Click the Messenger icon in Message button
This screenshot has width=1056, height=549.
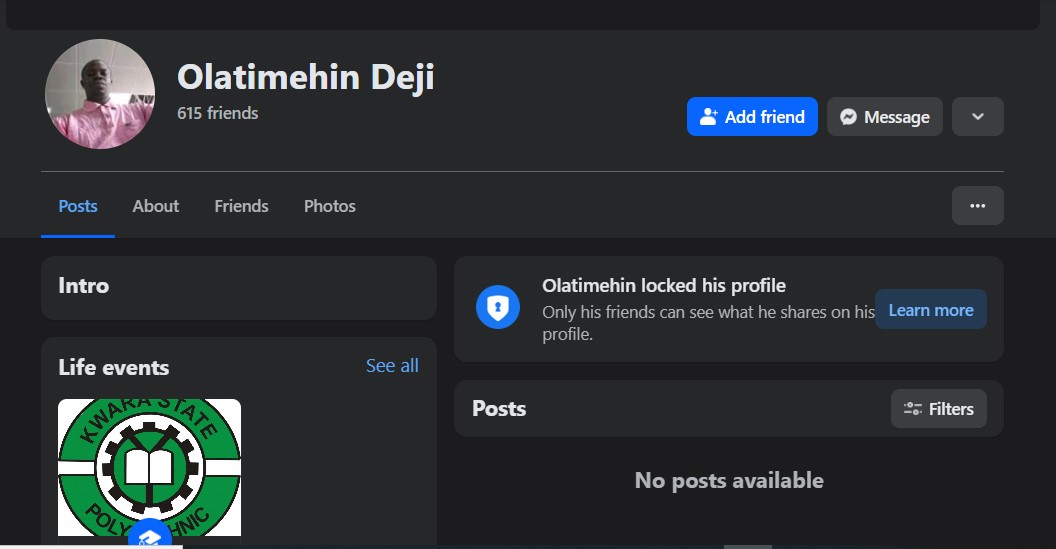click(x=848, y=117)
